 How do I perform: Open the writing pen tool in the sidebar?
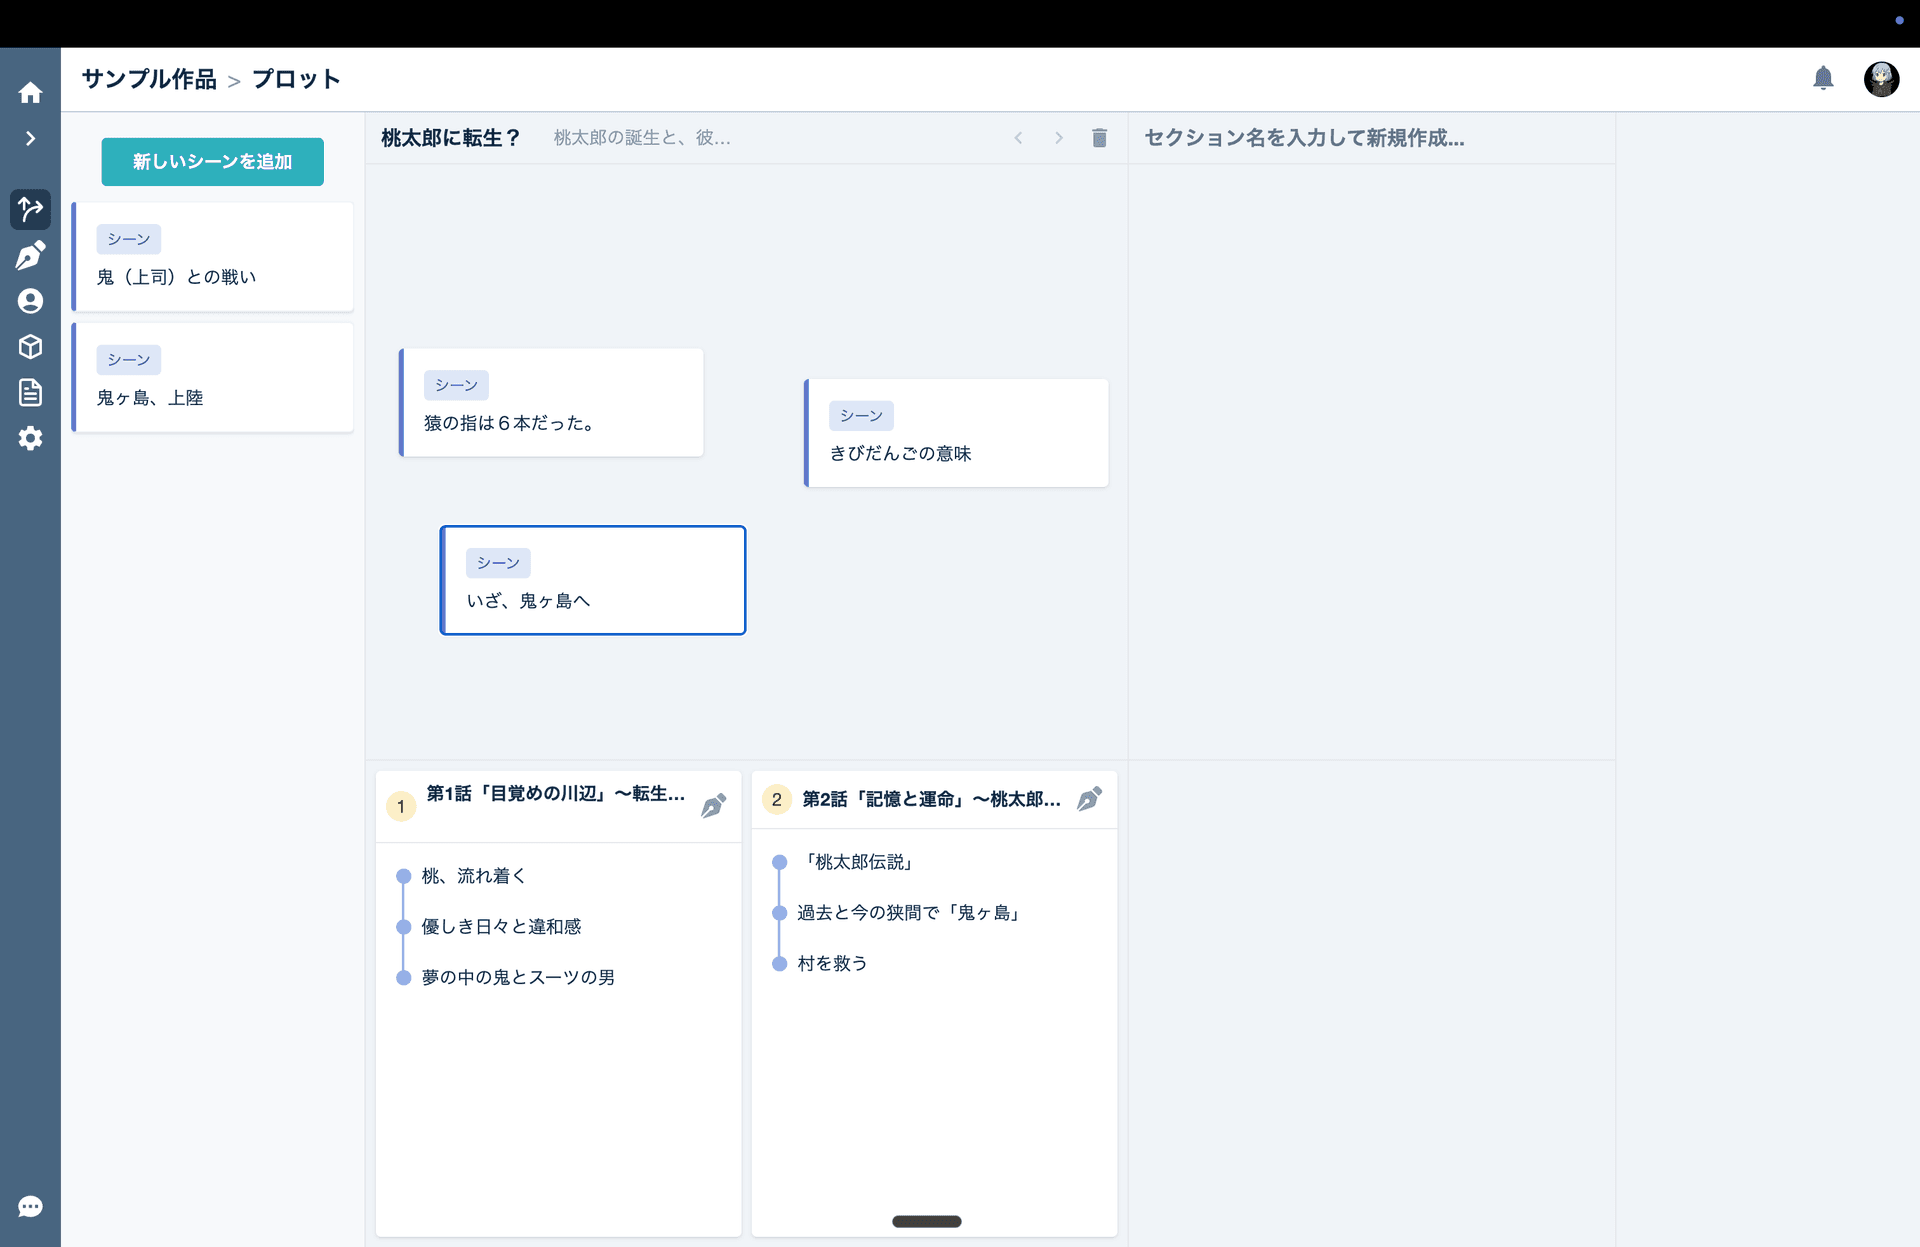click(30, 255)
